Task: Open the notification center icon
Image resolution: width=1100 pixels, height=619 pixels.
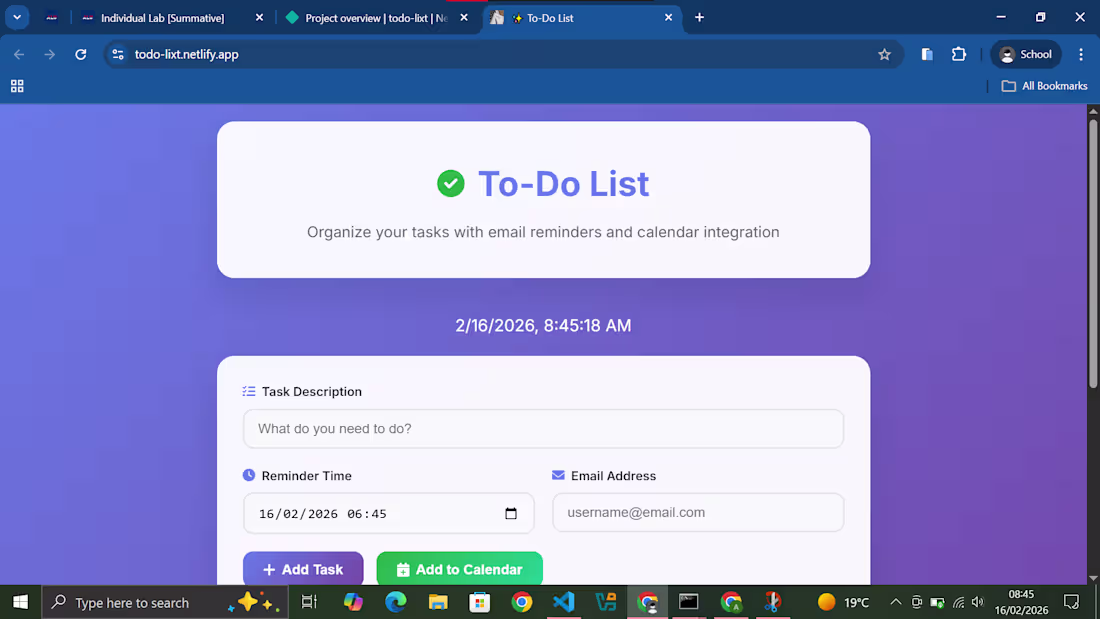Action: pyautogui.click(x=1071, y=602)
